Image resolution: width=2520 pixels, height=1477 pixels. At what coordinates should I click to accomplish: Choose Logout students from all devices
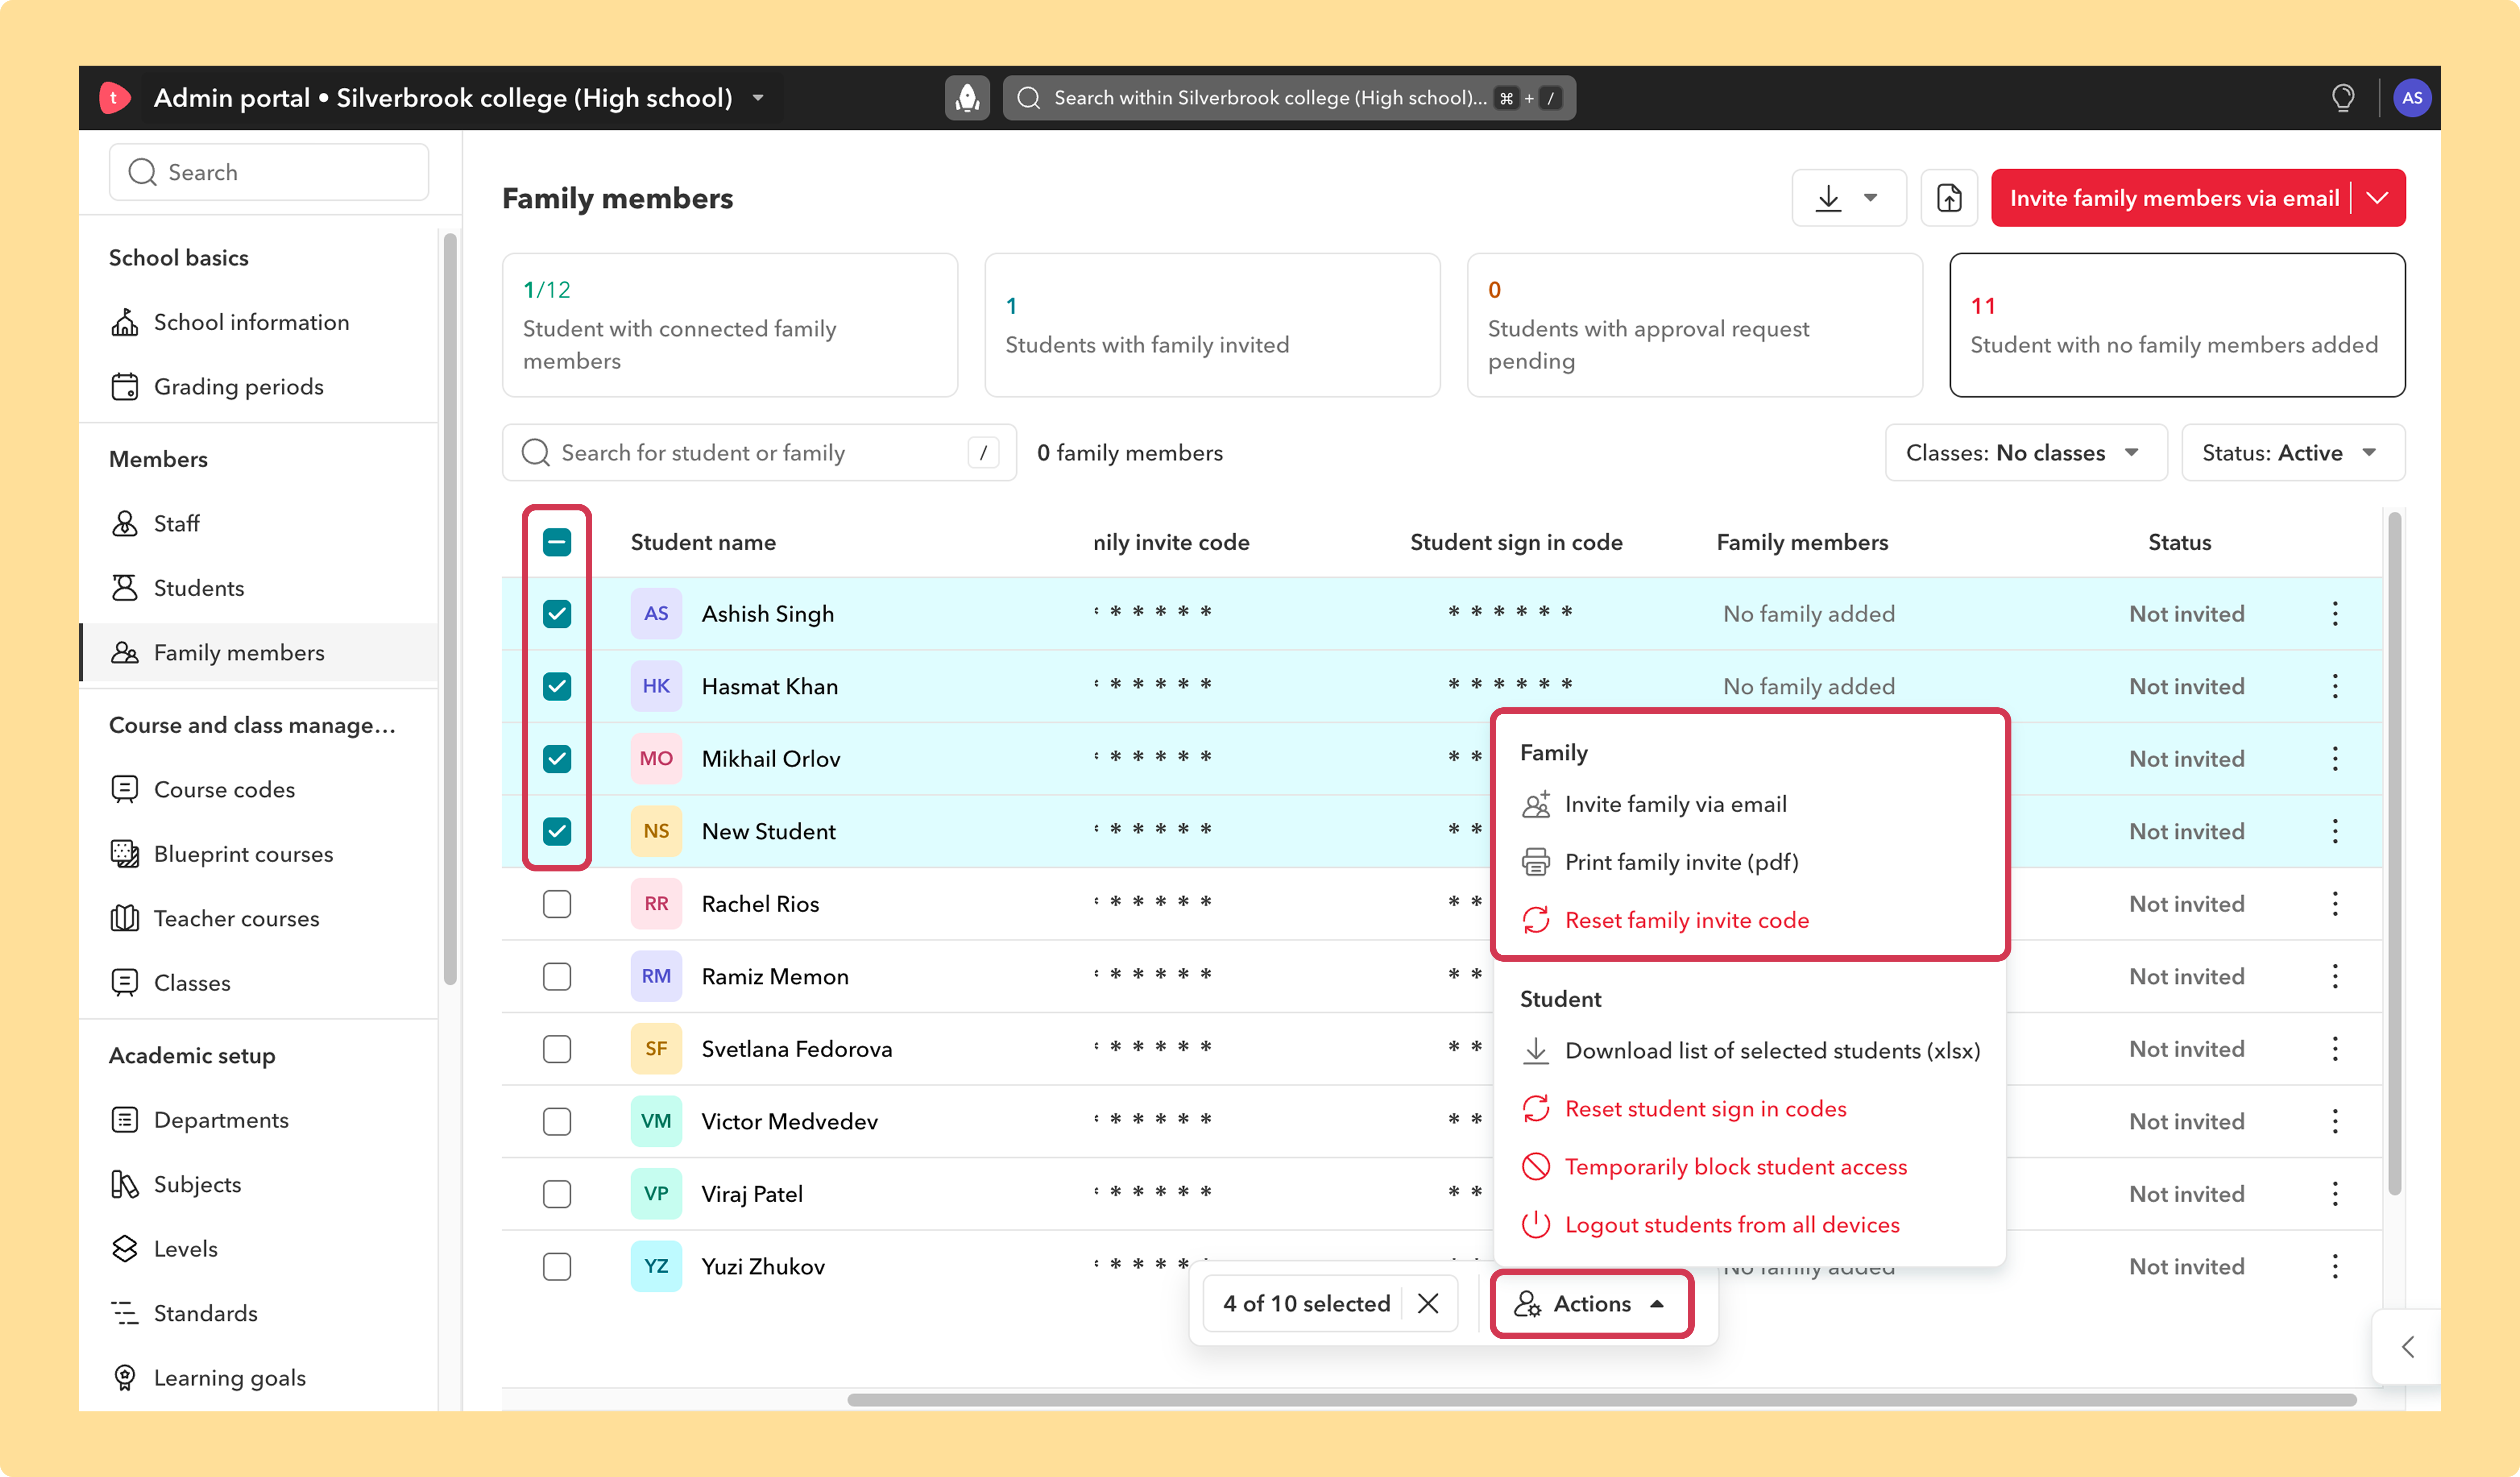[1710, 1225]
